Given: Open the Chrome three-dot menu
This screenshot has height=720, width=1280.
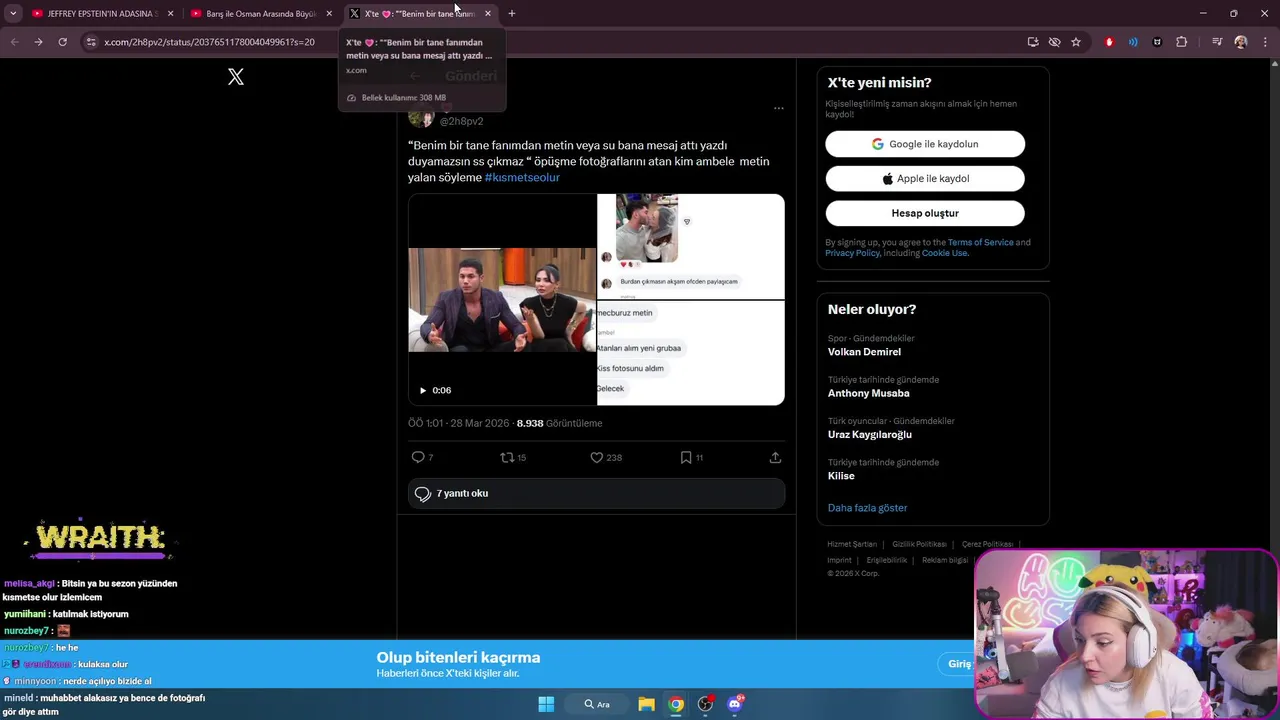Looking at the screenshot, I should 1265,42.
